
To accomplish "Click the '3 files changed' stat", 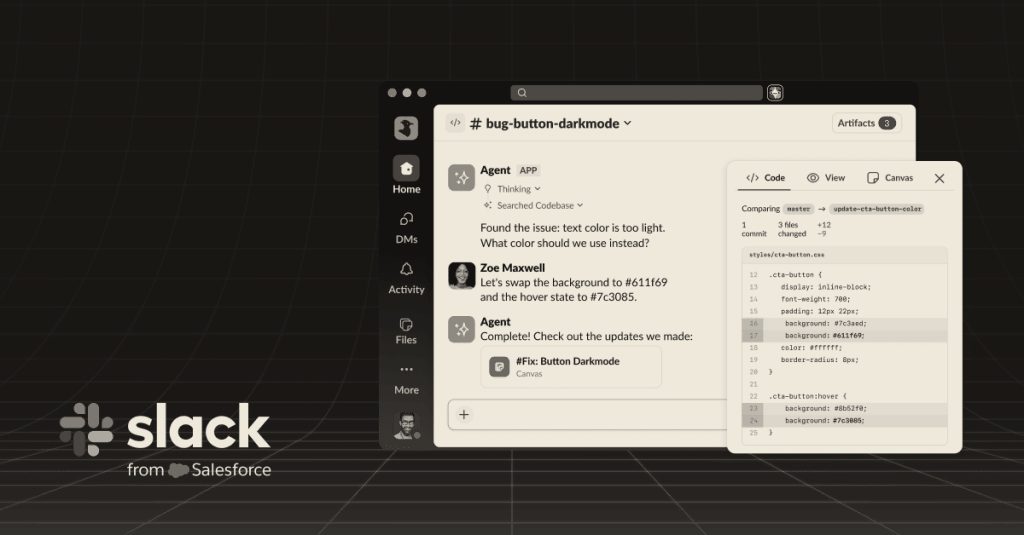I will click(792, 229).
